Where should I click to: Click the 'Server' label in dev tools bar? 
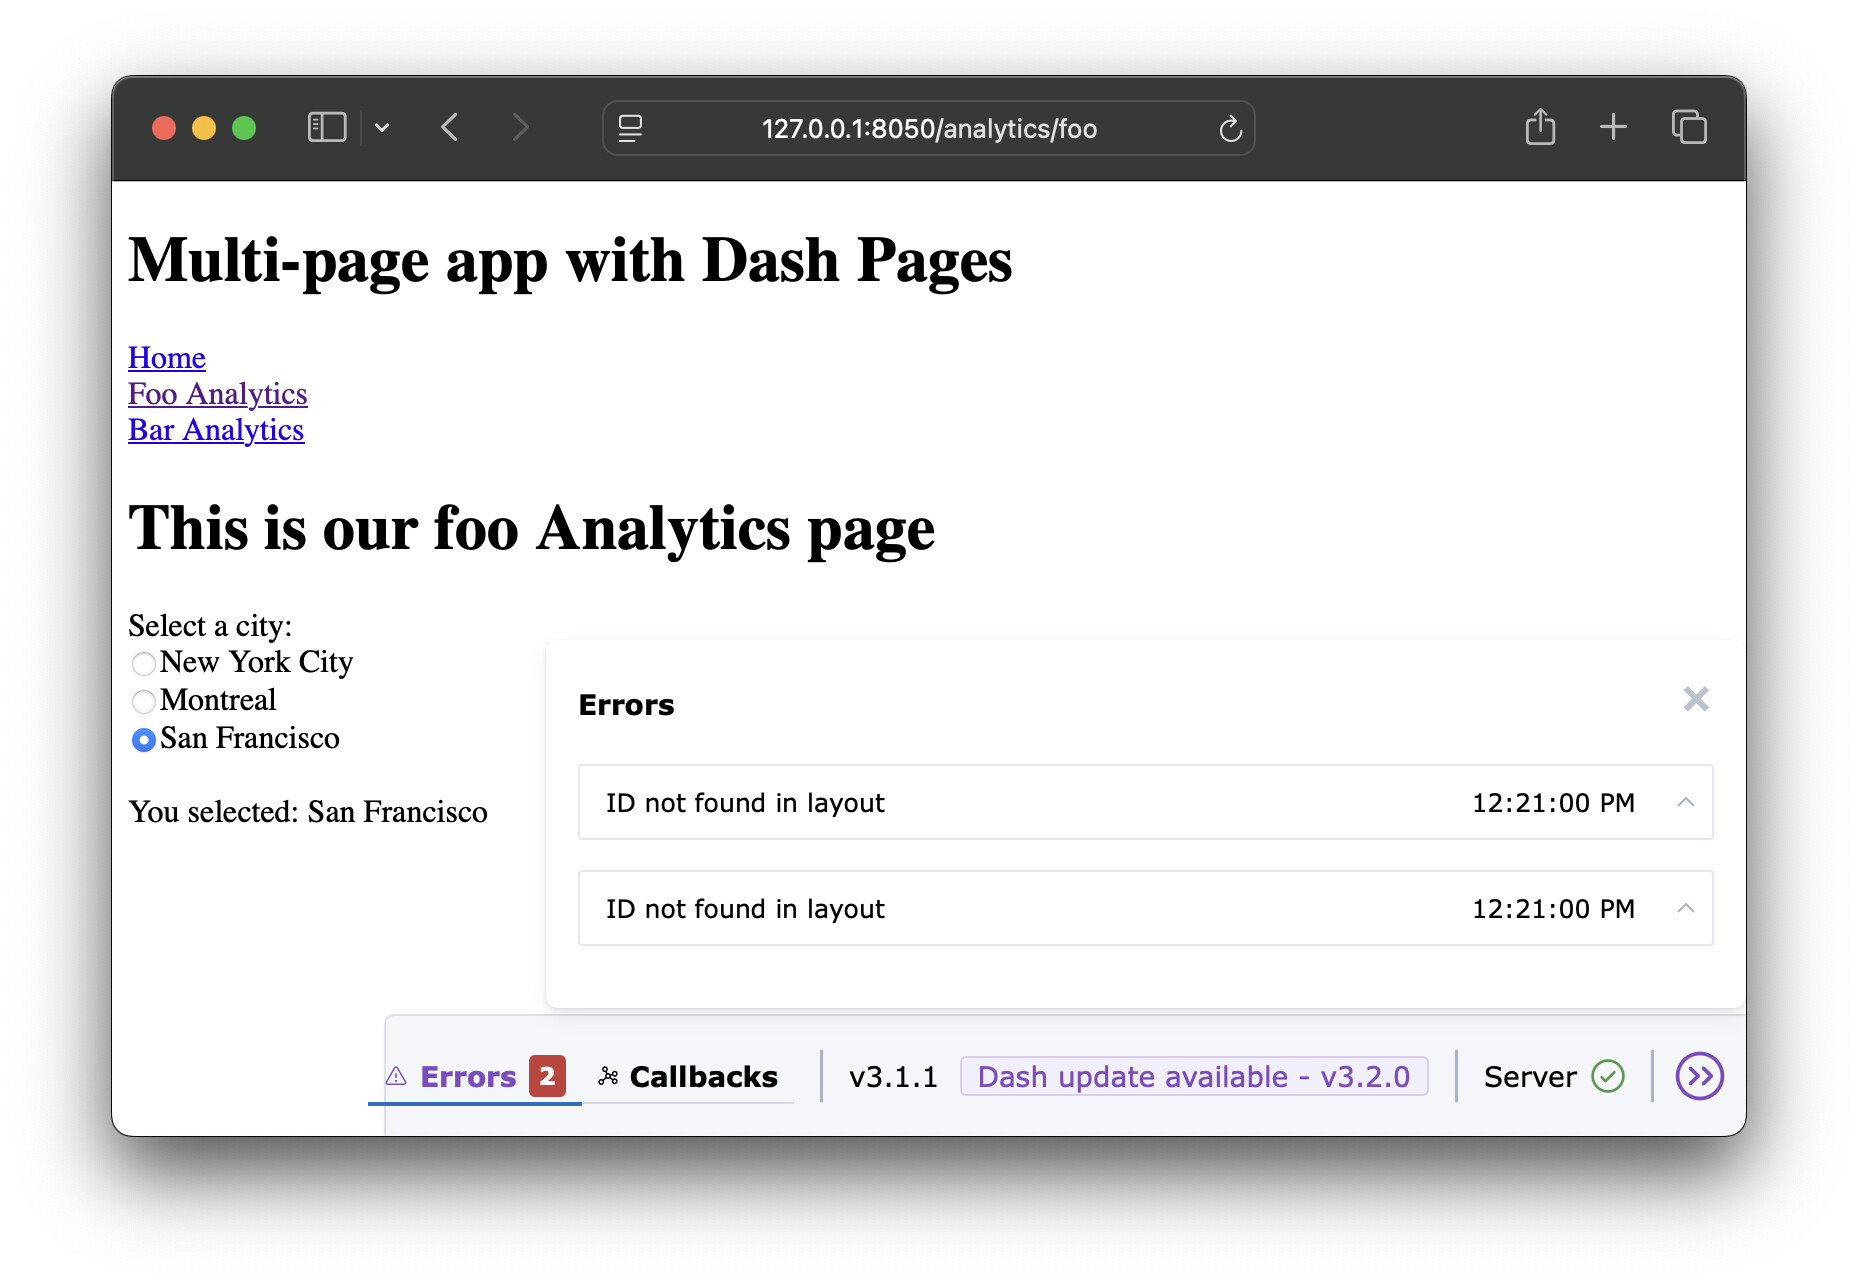pyautogui.click(x=1530, y=1077)
